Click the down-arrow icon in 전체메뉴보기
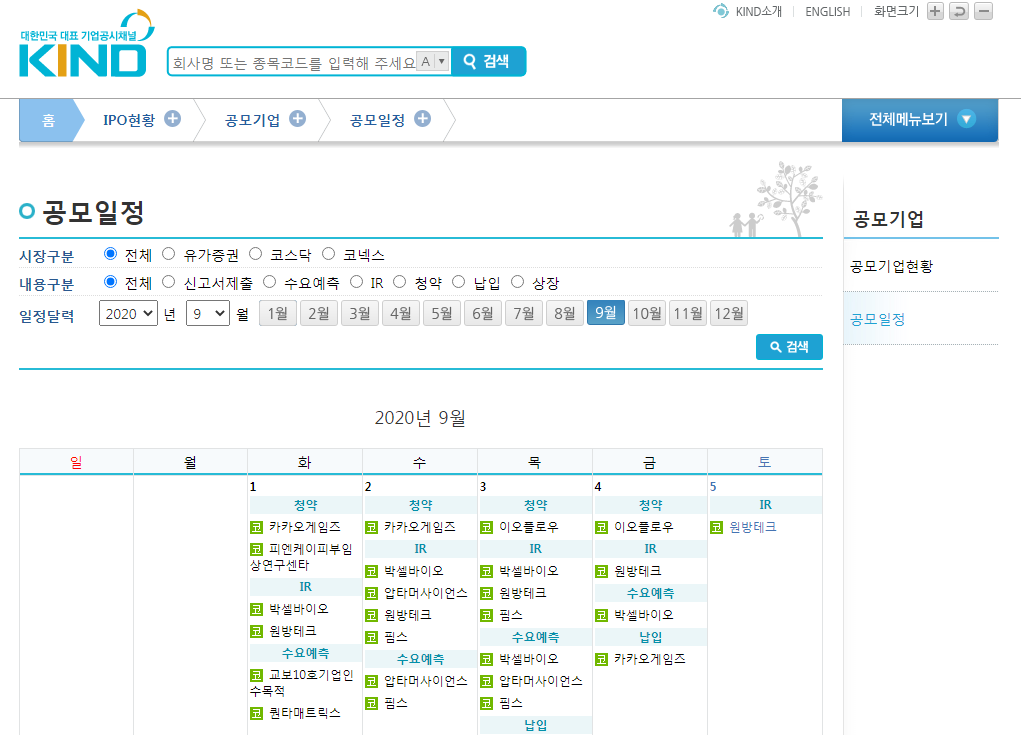Screen dimensions: 1021x735 click(966, 119)
